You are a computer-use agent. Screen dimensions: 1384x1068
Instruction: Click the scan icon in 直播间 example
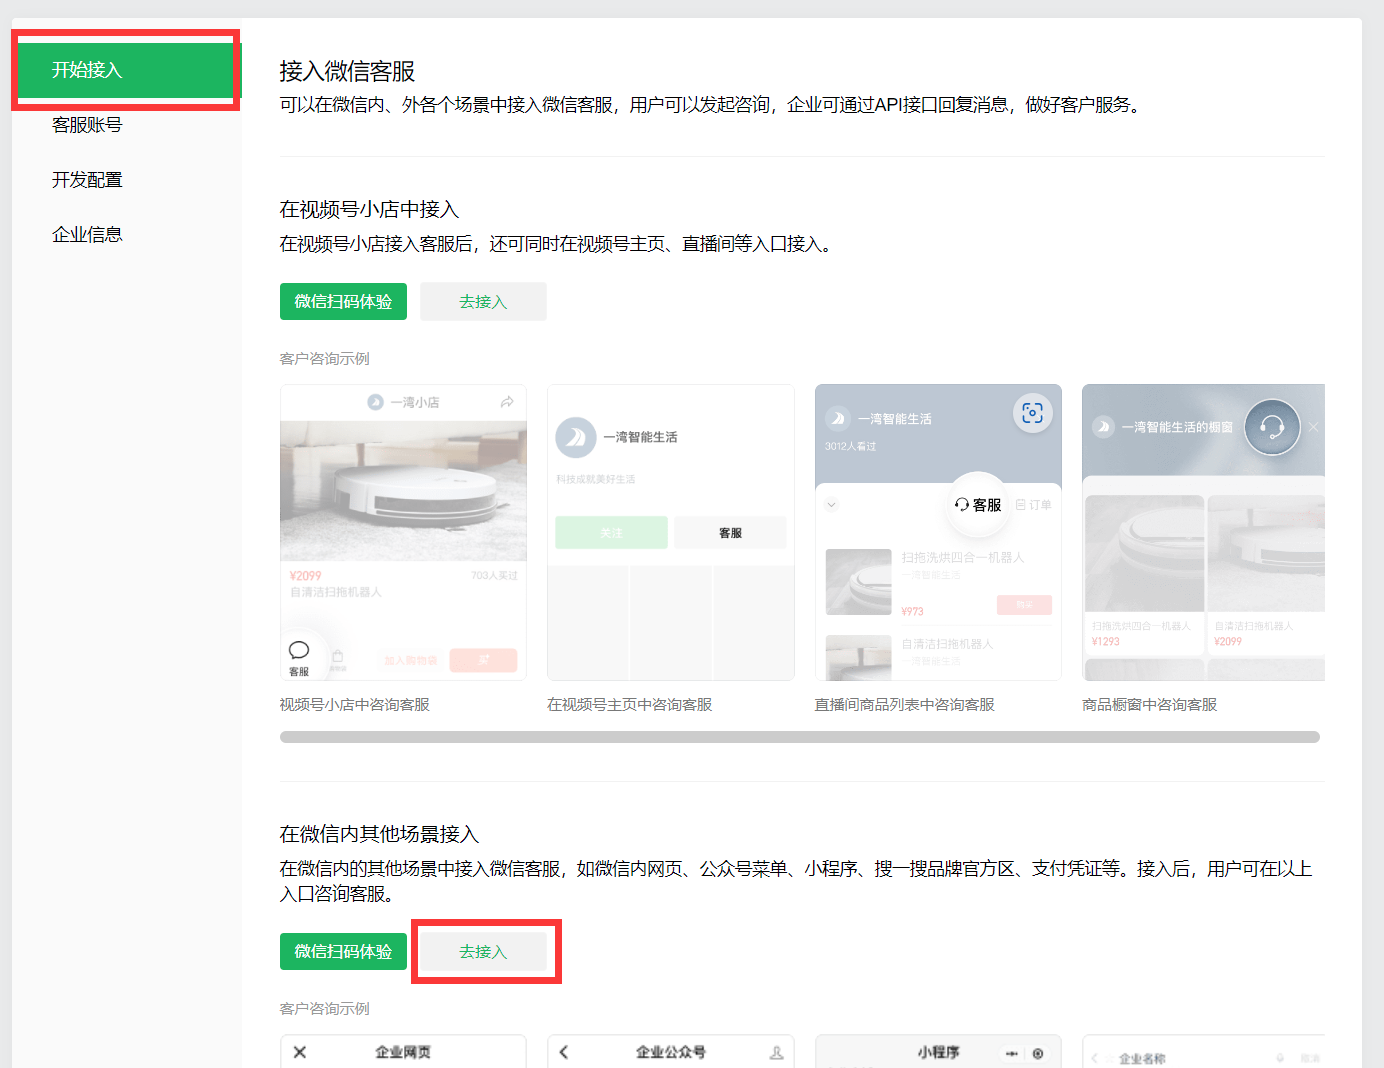click(1033, 413)
